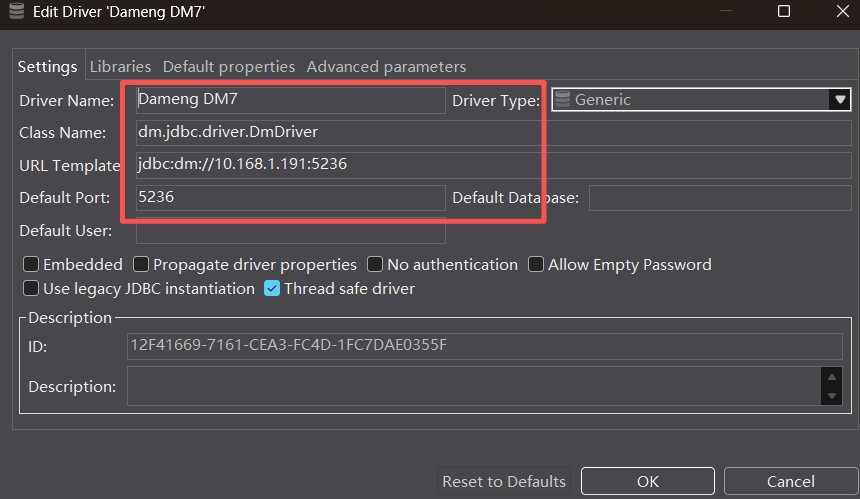
Task: Switch to the Libraries tab
Action: pos(120,67)
